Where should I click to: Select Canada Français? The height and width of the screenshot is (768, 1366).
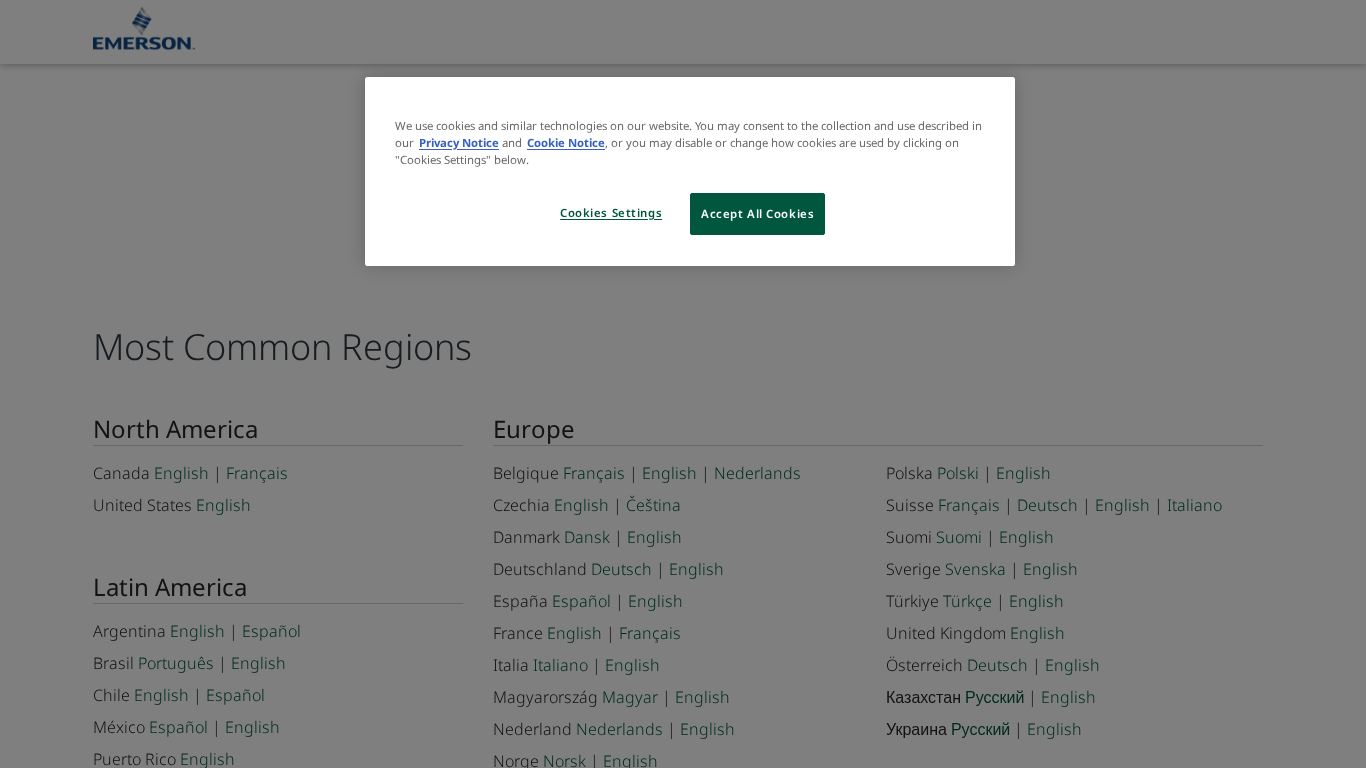257,473
